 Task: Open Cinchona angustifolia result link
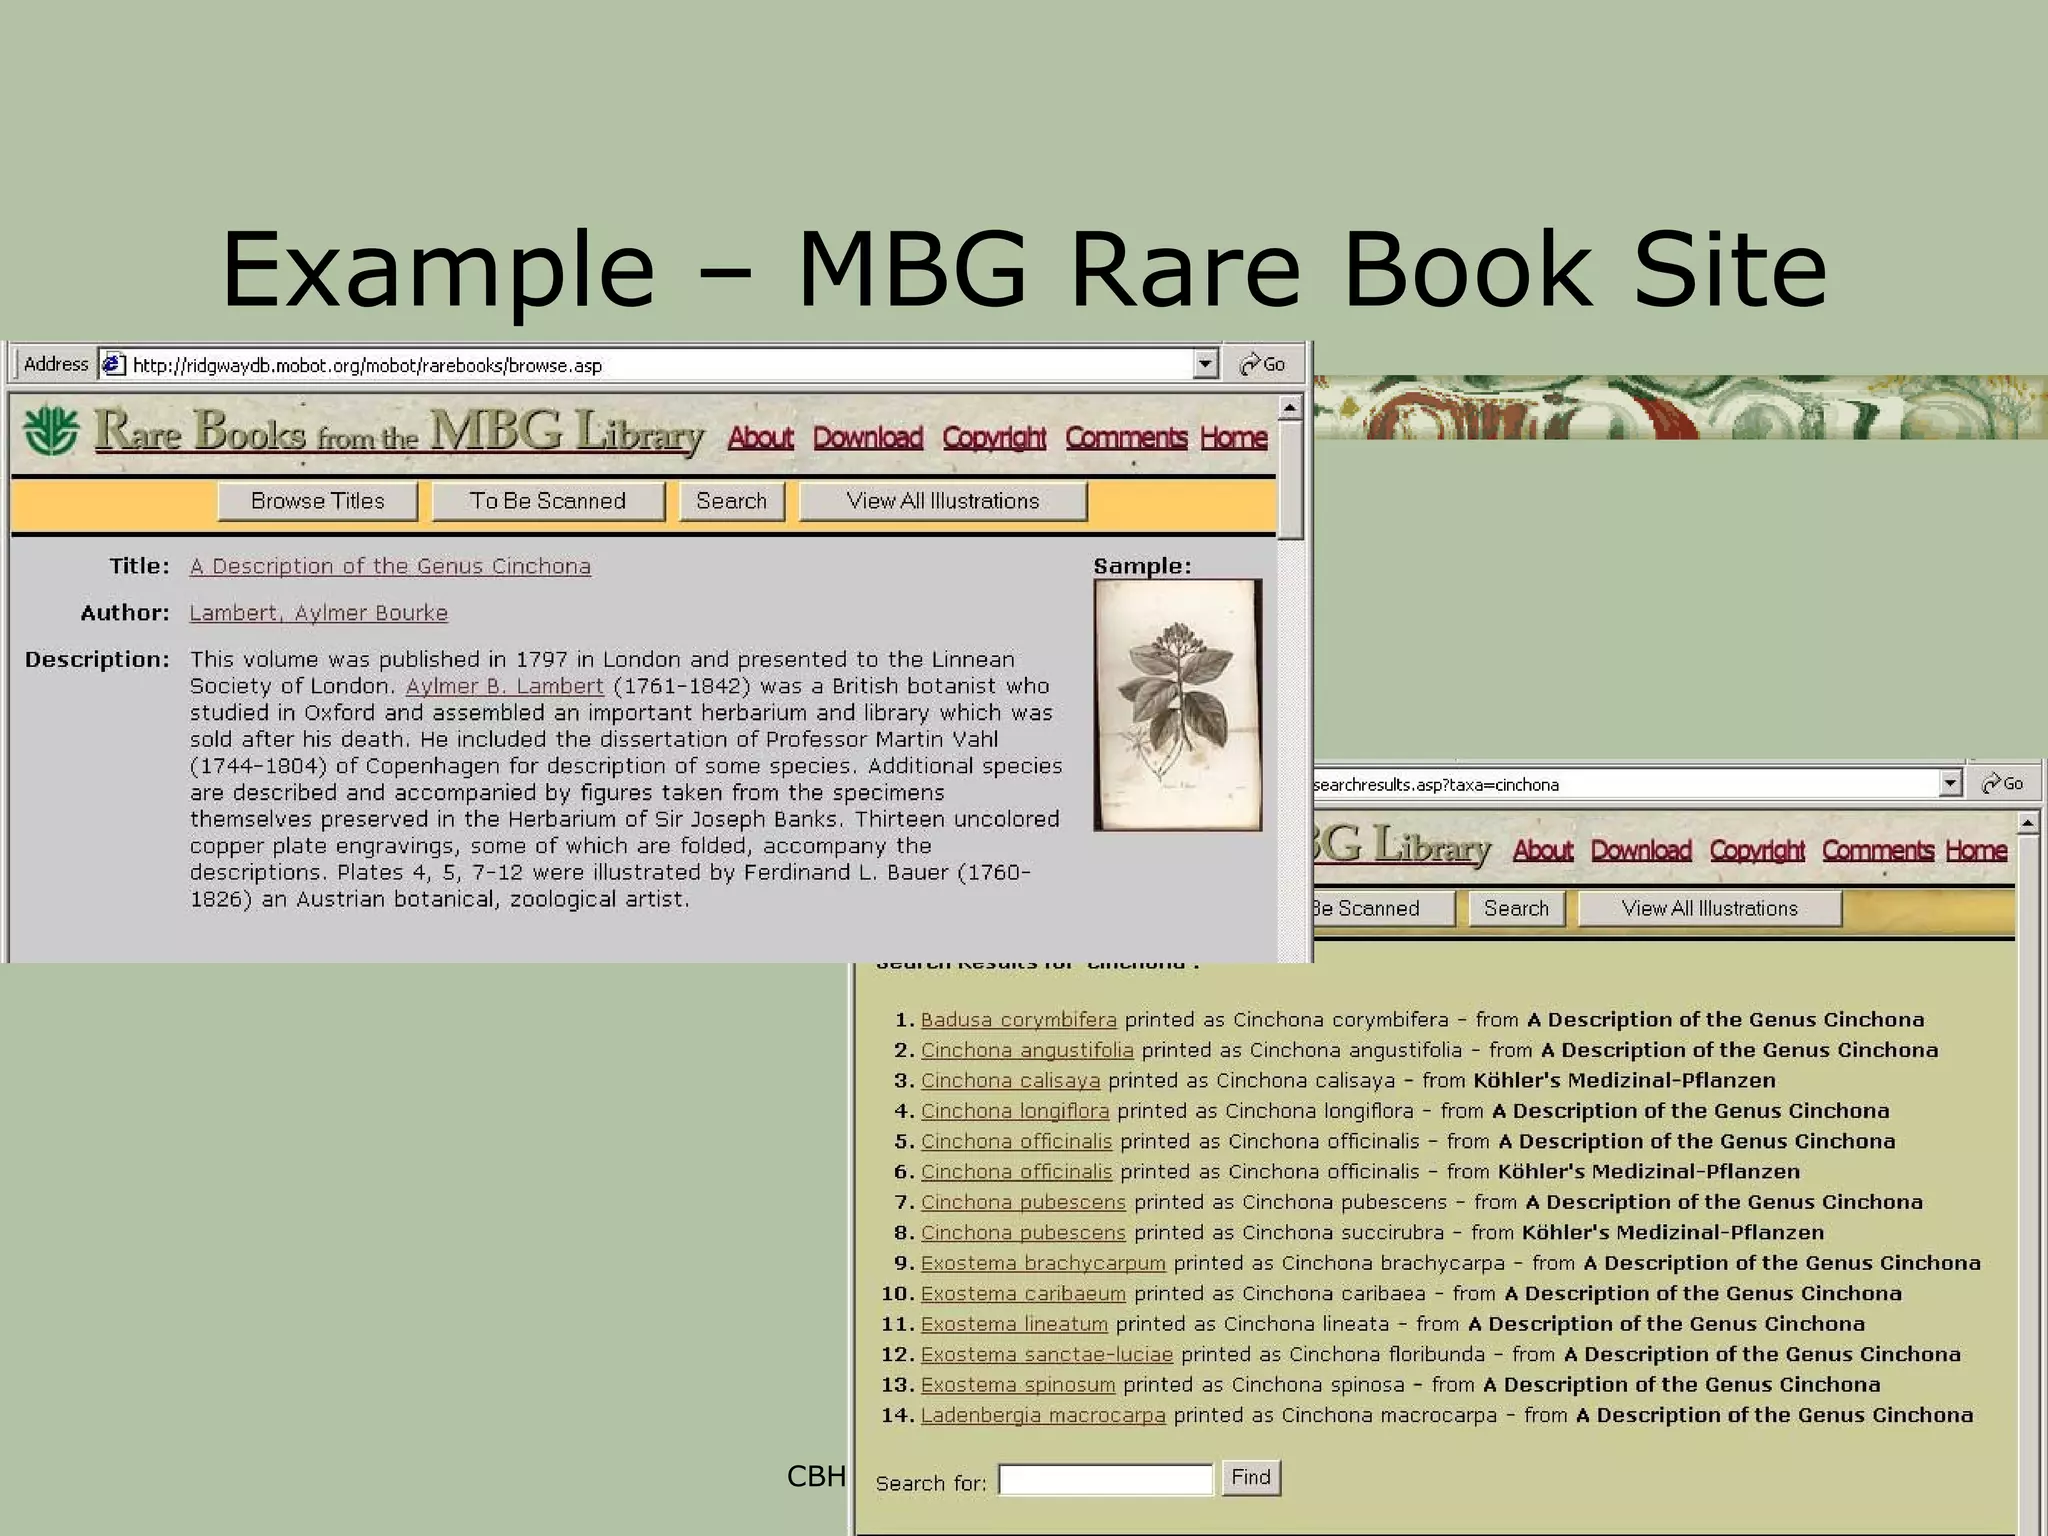(1027, 1051)
